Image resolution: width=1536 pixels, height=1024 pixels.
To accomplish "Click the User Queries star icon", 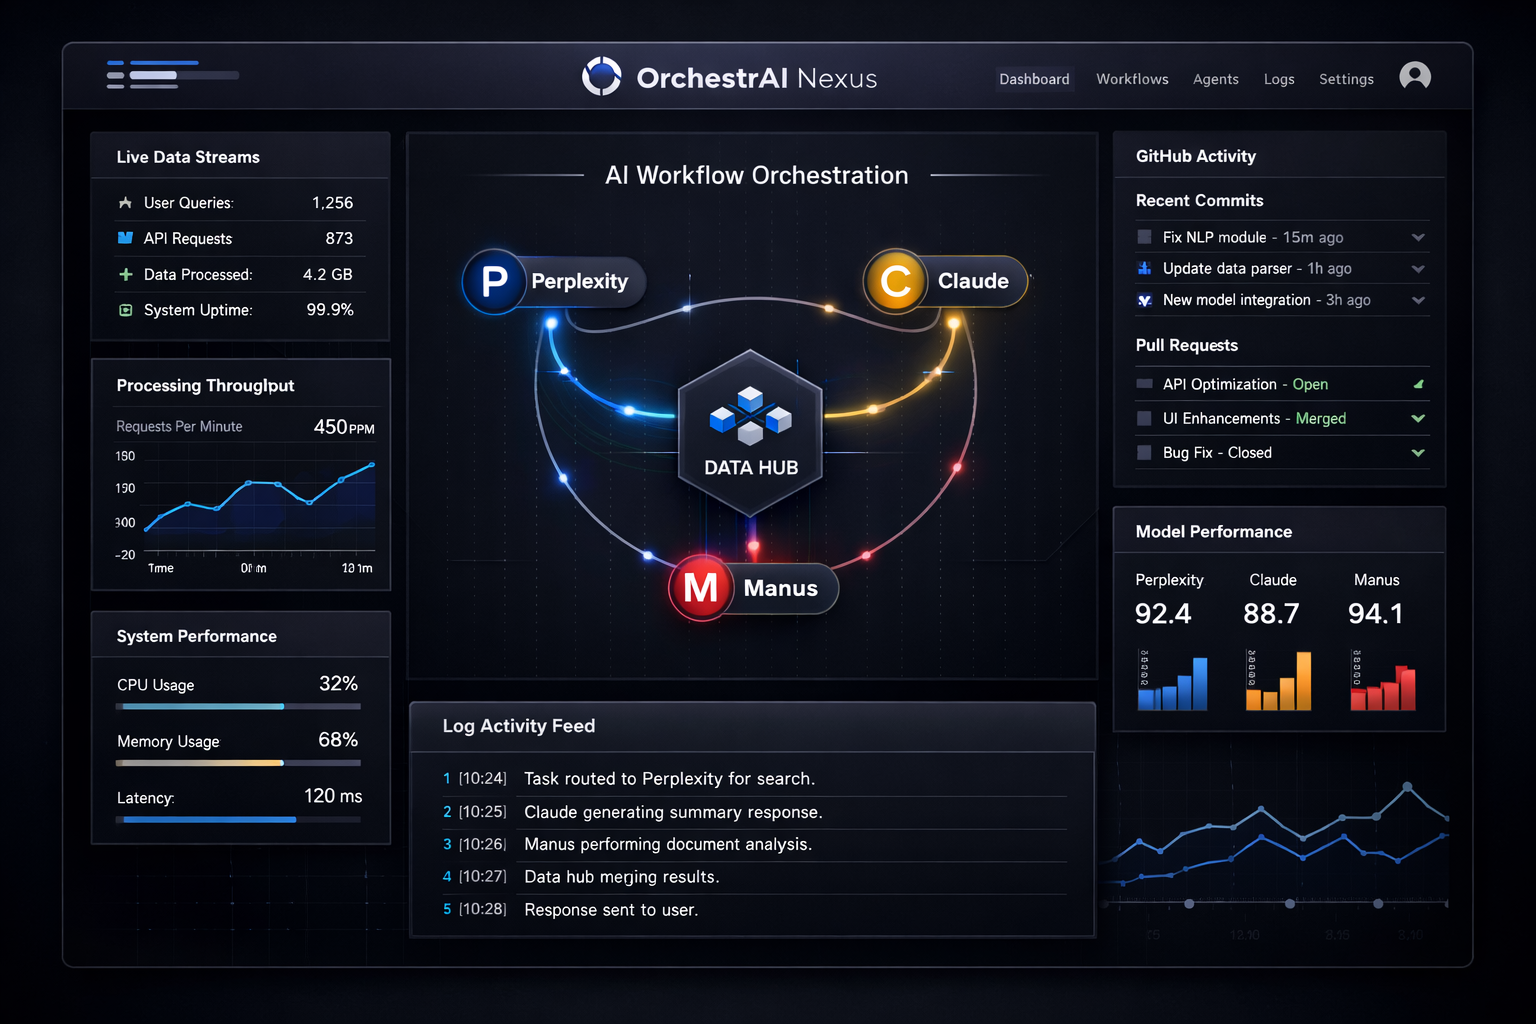I will coord(125,203).
